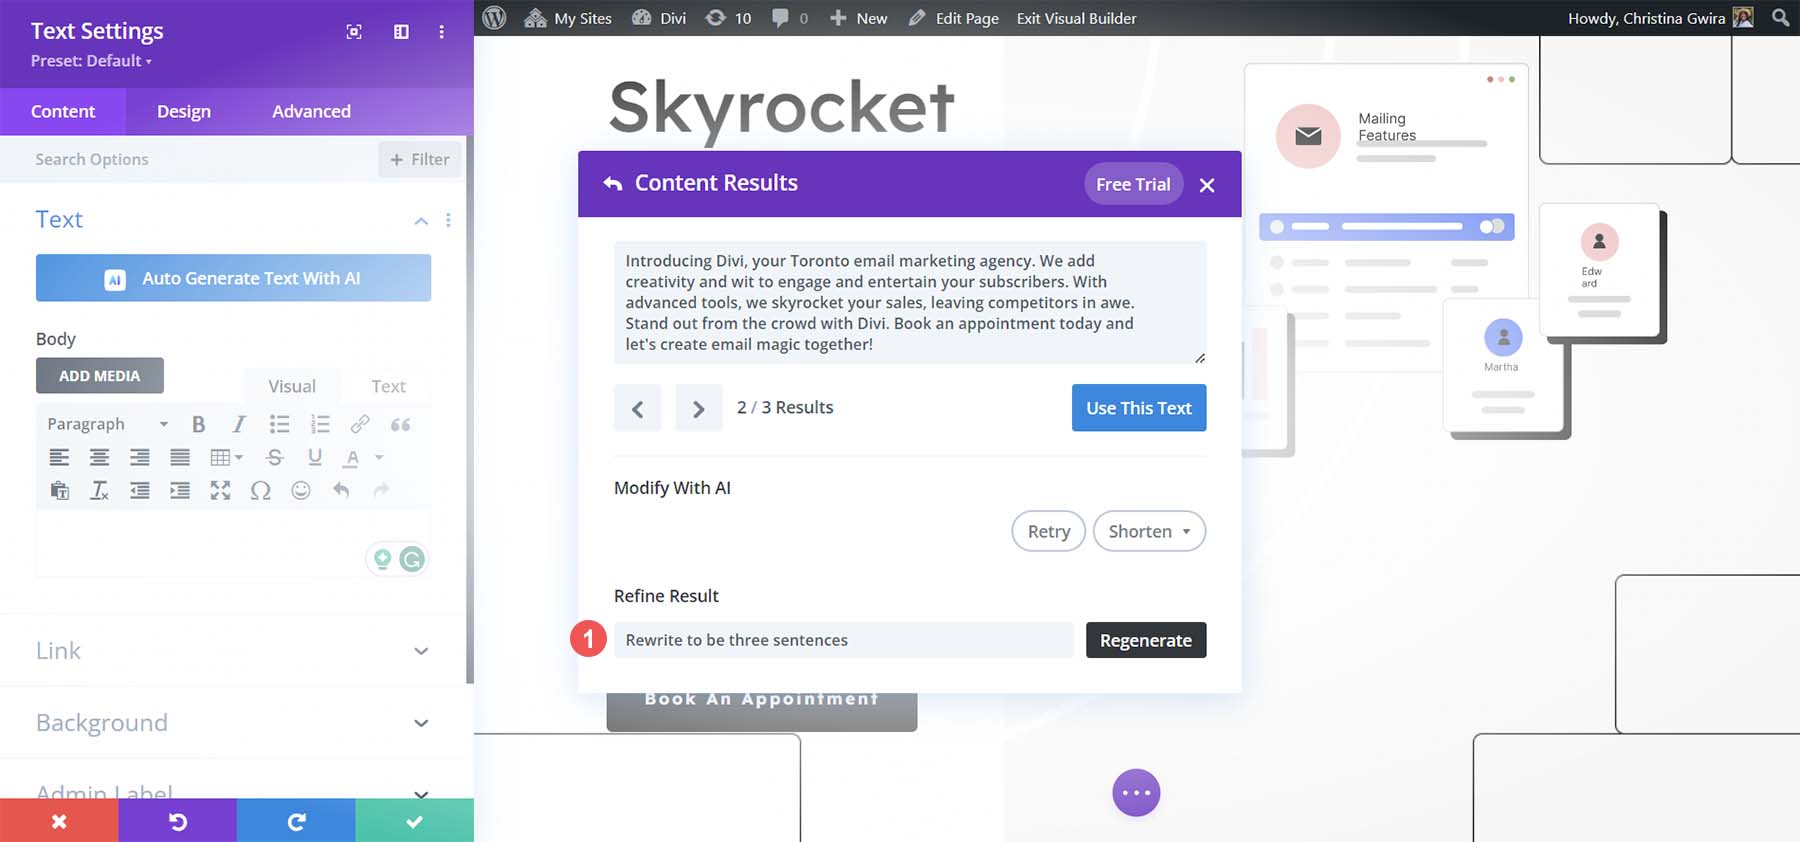Open the special character (omega) picker
The width and height of the screenshot is (1800, 842).
[x=261, y=490]
